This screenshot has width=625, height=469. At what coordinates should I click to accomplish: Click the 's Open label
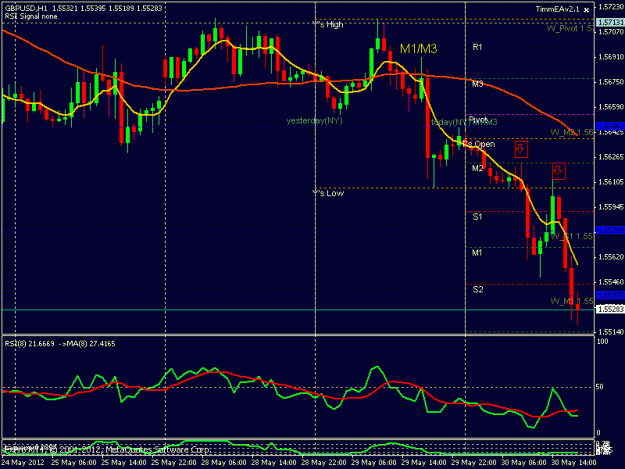coord(481,144)
